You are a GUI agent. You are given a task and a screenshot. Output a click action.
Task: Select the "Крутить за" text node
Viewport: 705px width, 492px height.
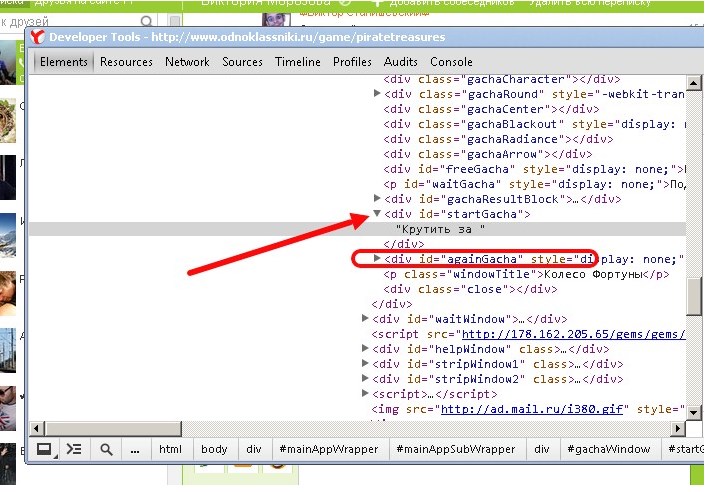pyautogui.click(x=440, y=229)
